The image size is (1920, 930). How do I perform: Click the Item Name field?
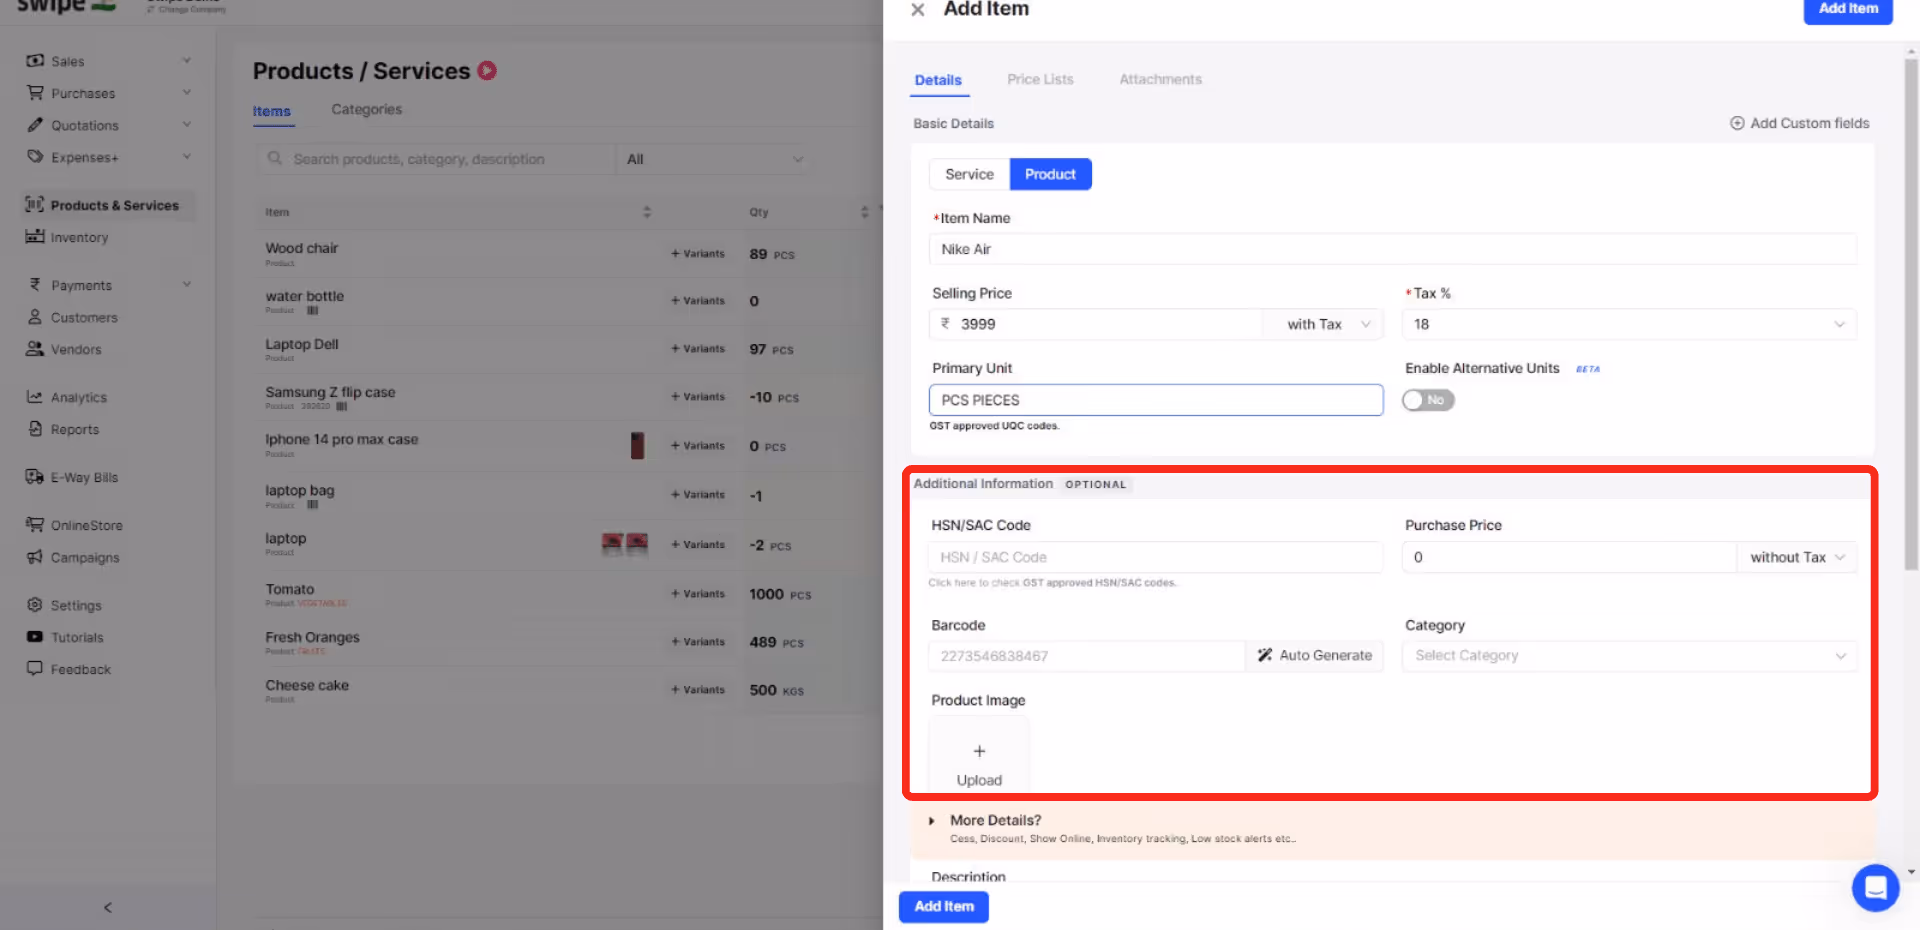coord(1392,249)
